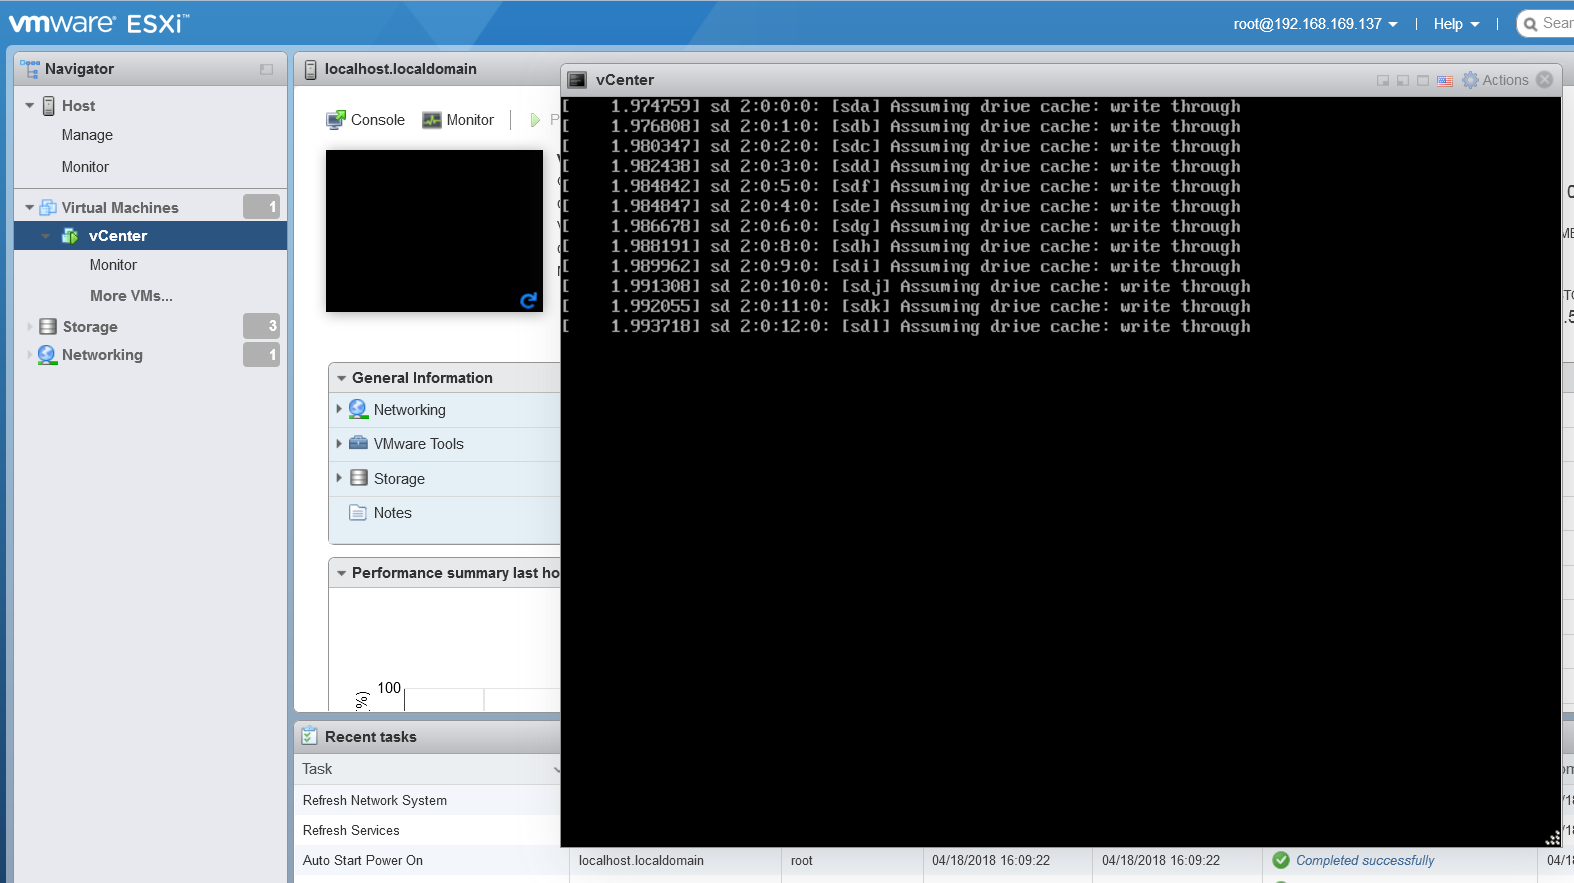The height and width of the screenshot is (883, 1574).
Task: Collapse the General Information section
Action: click(342, 378)
